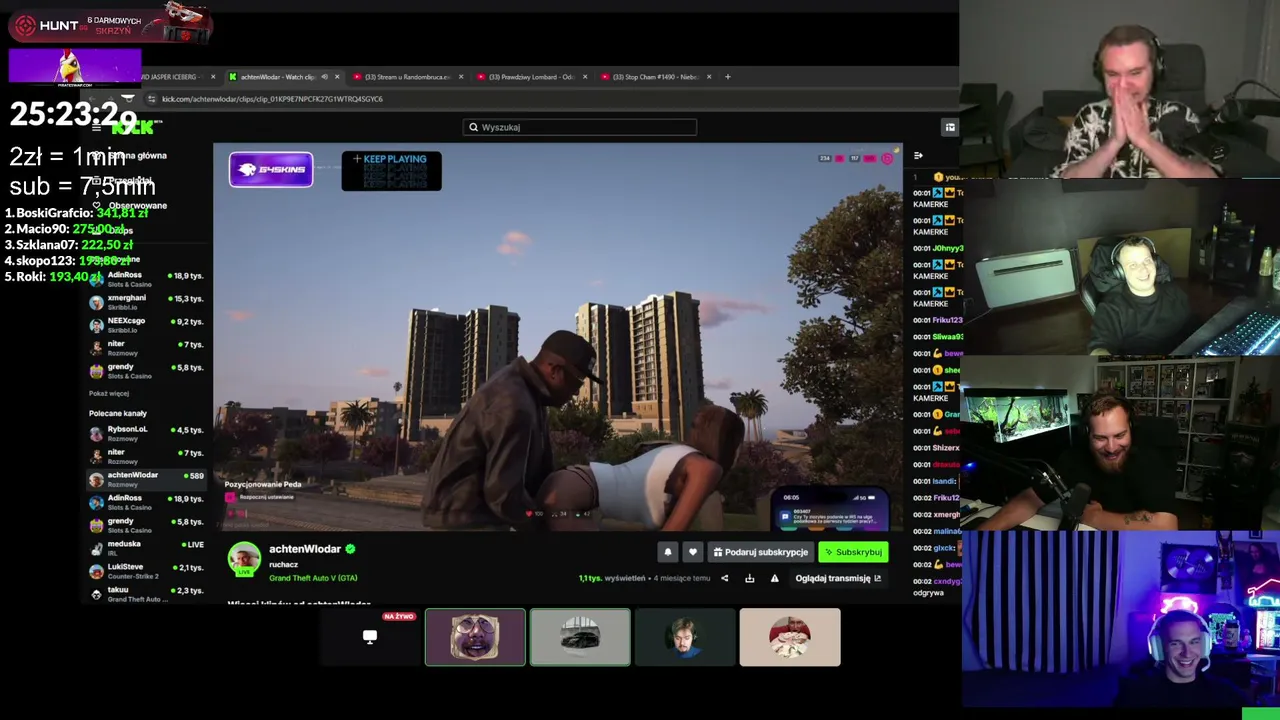Switch to the Stop Cham #1490 tab
The height and width of the screenshot is (720, 1280).
655,77
